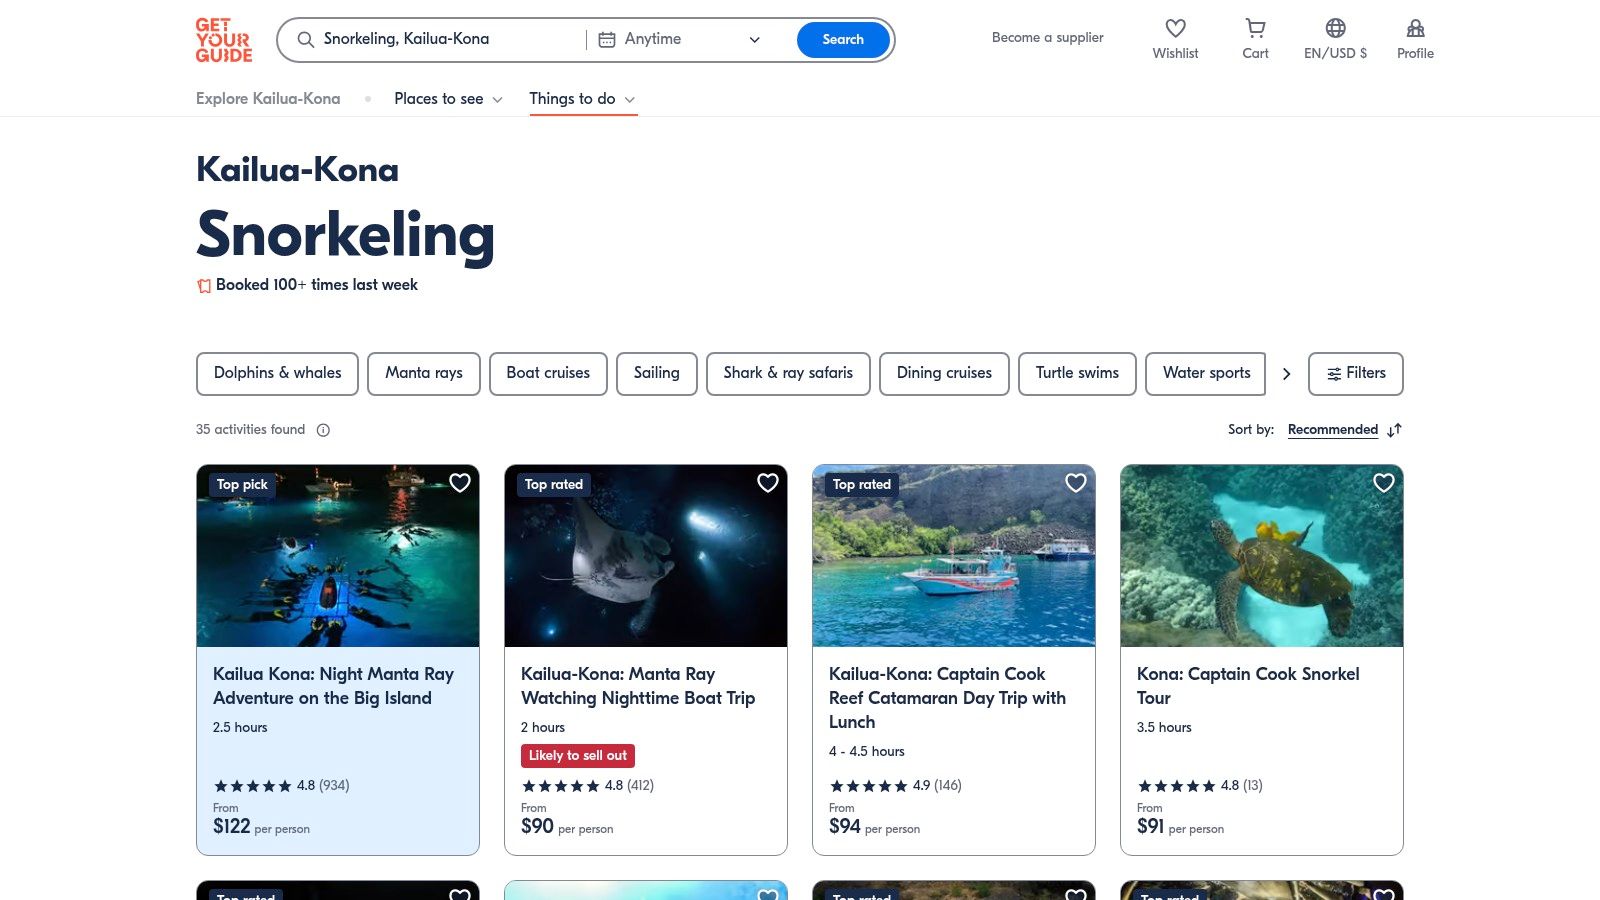Click the $90 per person price
The height and width of the screenshot is (900, 1600).
(x=567, y=827)
